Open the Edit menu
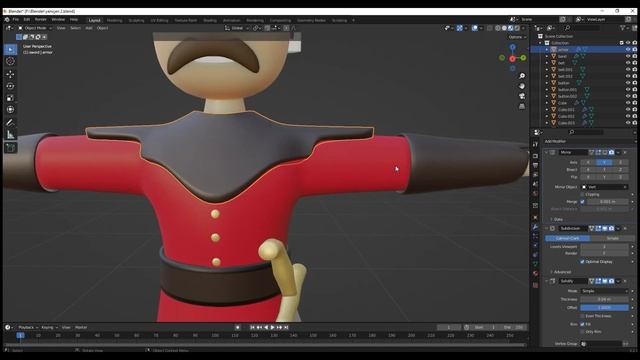This screenshot has height=360, width=640. (27, 20)
